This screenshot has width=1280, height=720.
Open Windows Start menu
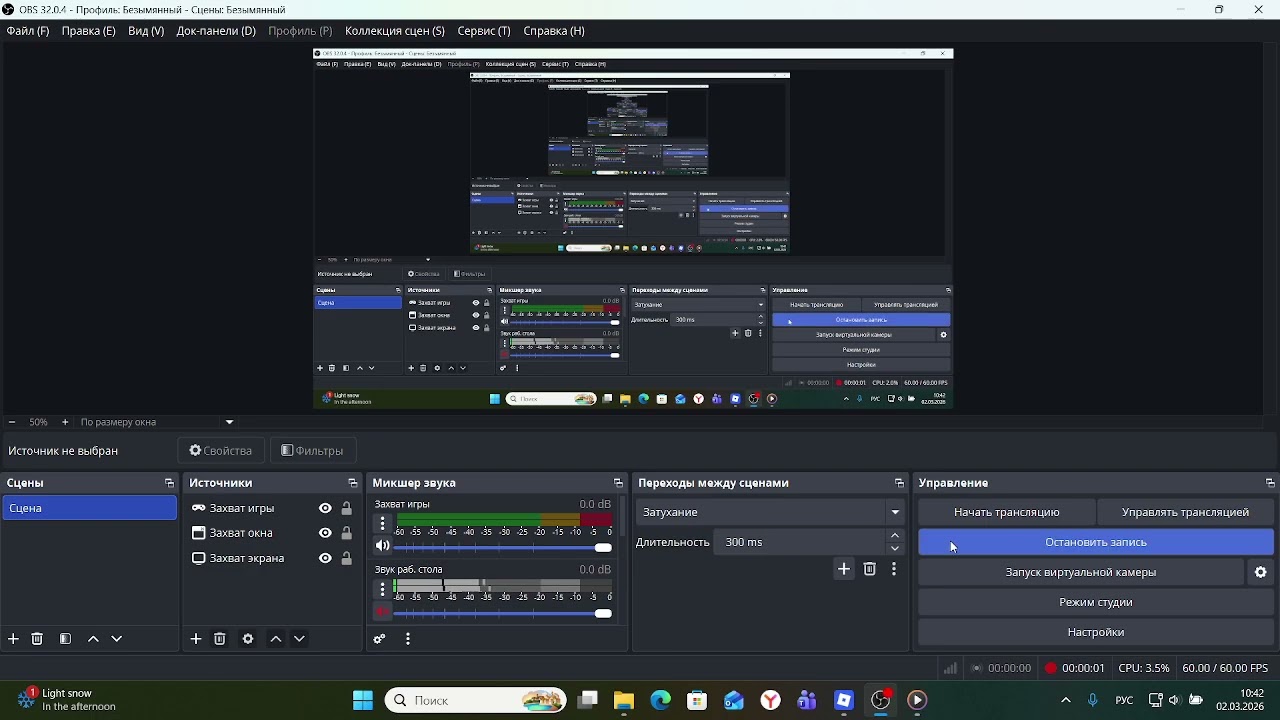(363, 700)
